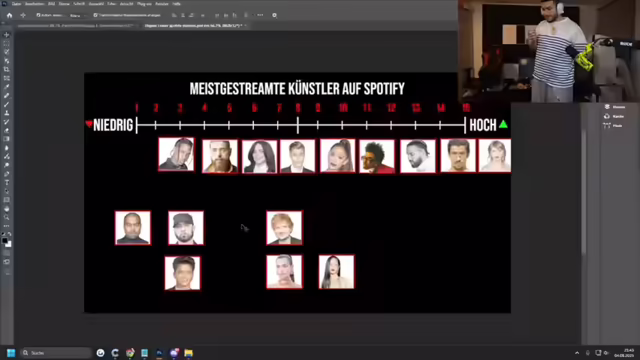Image resolution: width=640 pixels, height=360 pixels.
Task: Align left edges in options bar
Action: click(x=174, y=15)
